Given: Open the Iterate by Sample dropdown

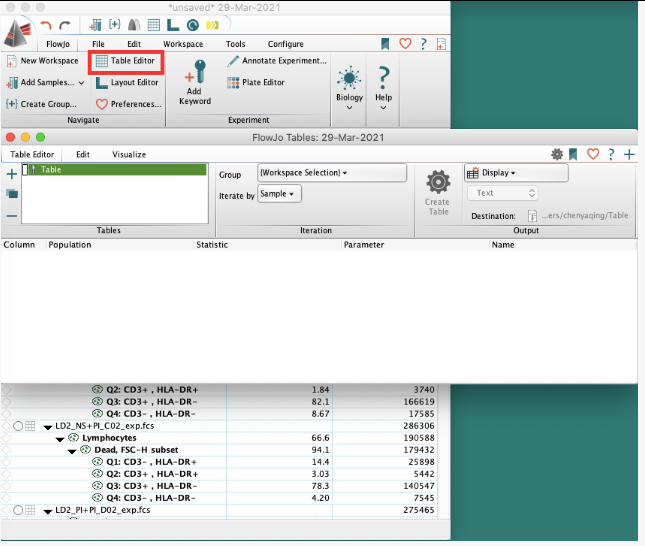Looking at the screenshot, I should 279,194.
